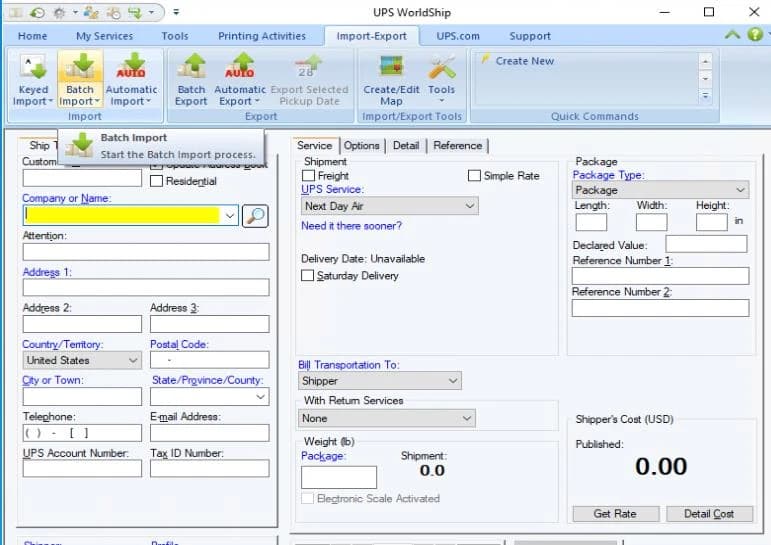Open the Bill Transportation To dropdown
This screenshot has width=771, height=545.
click(x=380, y=381)
